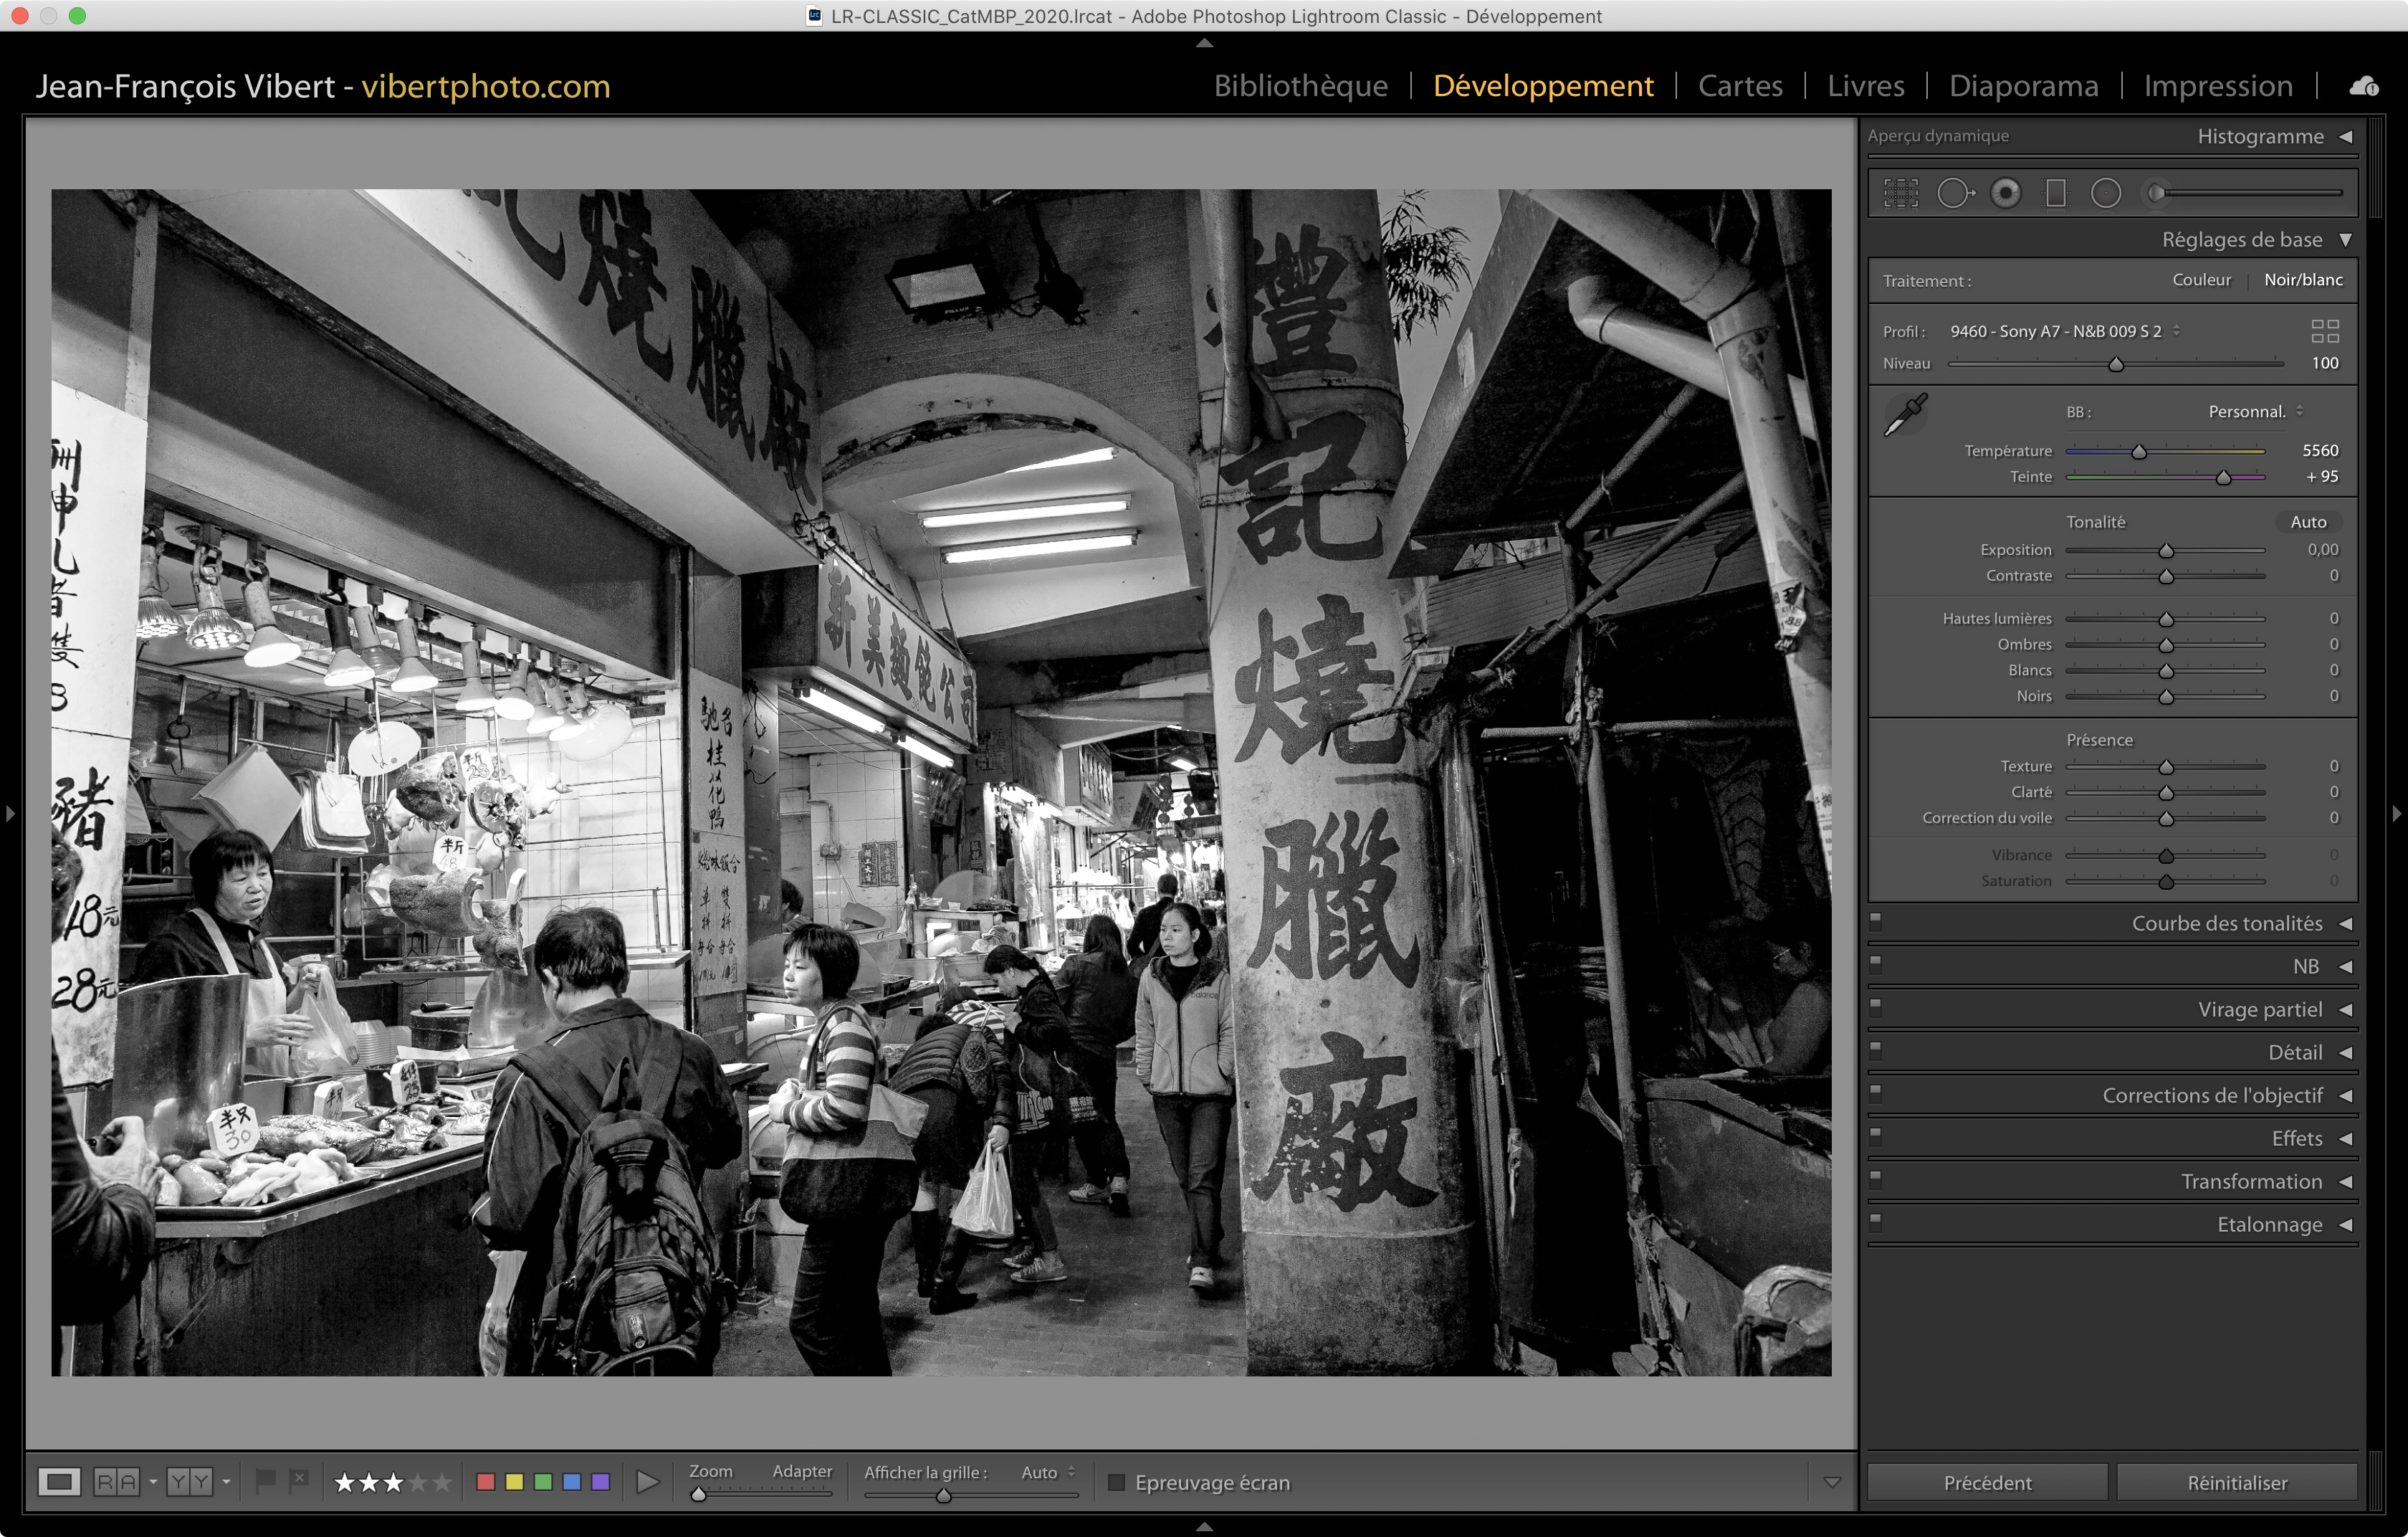2408x1537 pixels.
Task: Switch to the Bibliothèque module
Action: coord(1300,86)
